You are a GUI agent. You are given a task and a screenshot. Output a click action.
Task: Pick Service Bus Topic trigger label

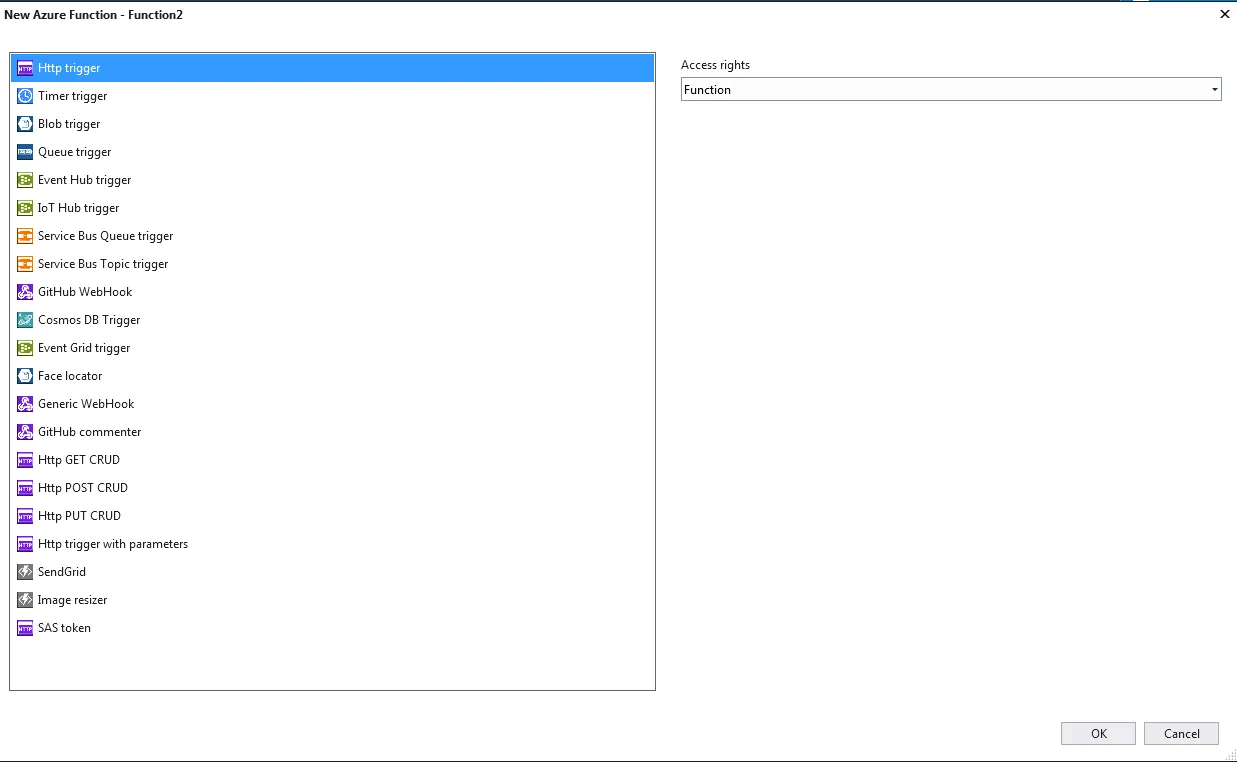point(103,264)
